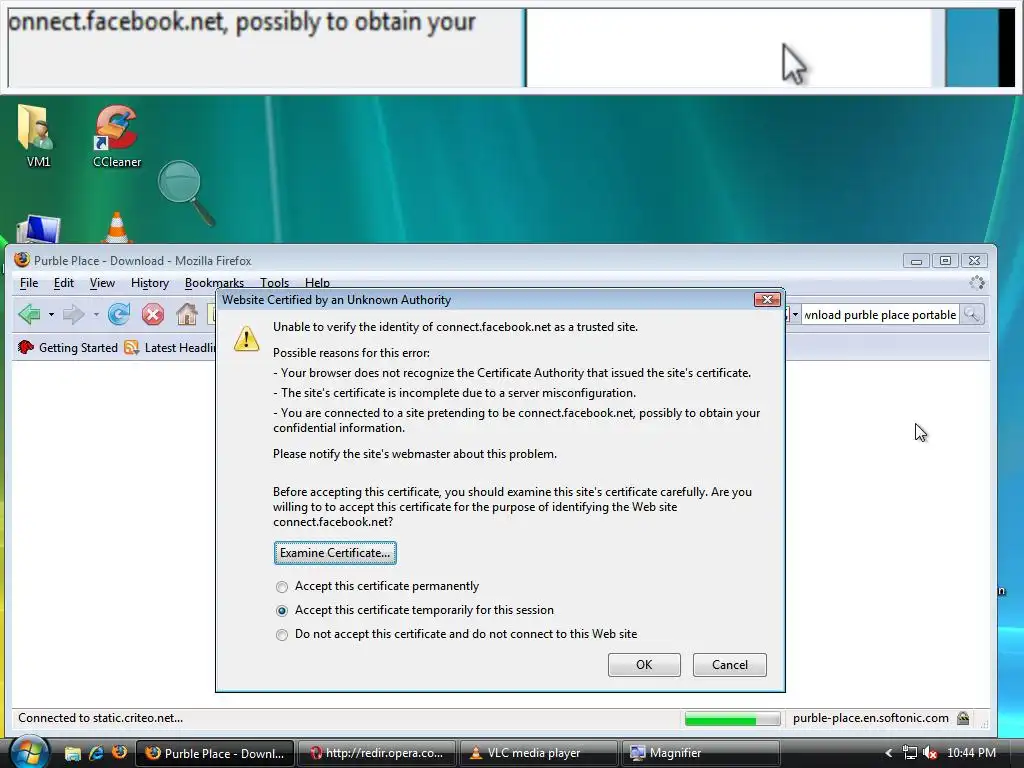The image size is (1024, 768).
Task: Open the VM1 folder desktop icon
Action: click(37, 134)
